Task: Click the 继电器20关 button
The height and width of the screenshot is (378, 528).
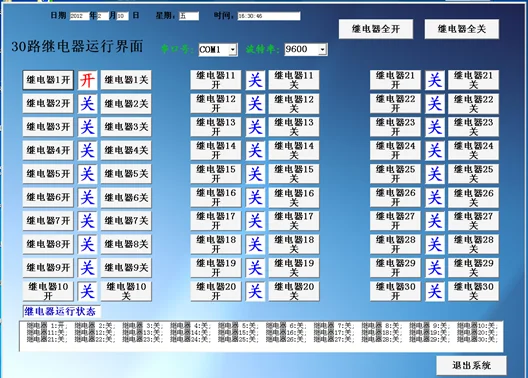Action: (x=294, y=291)
